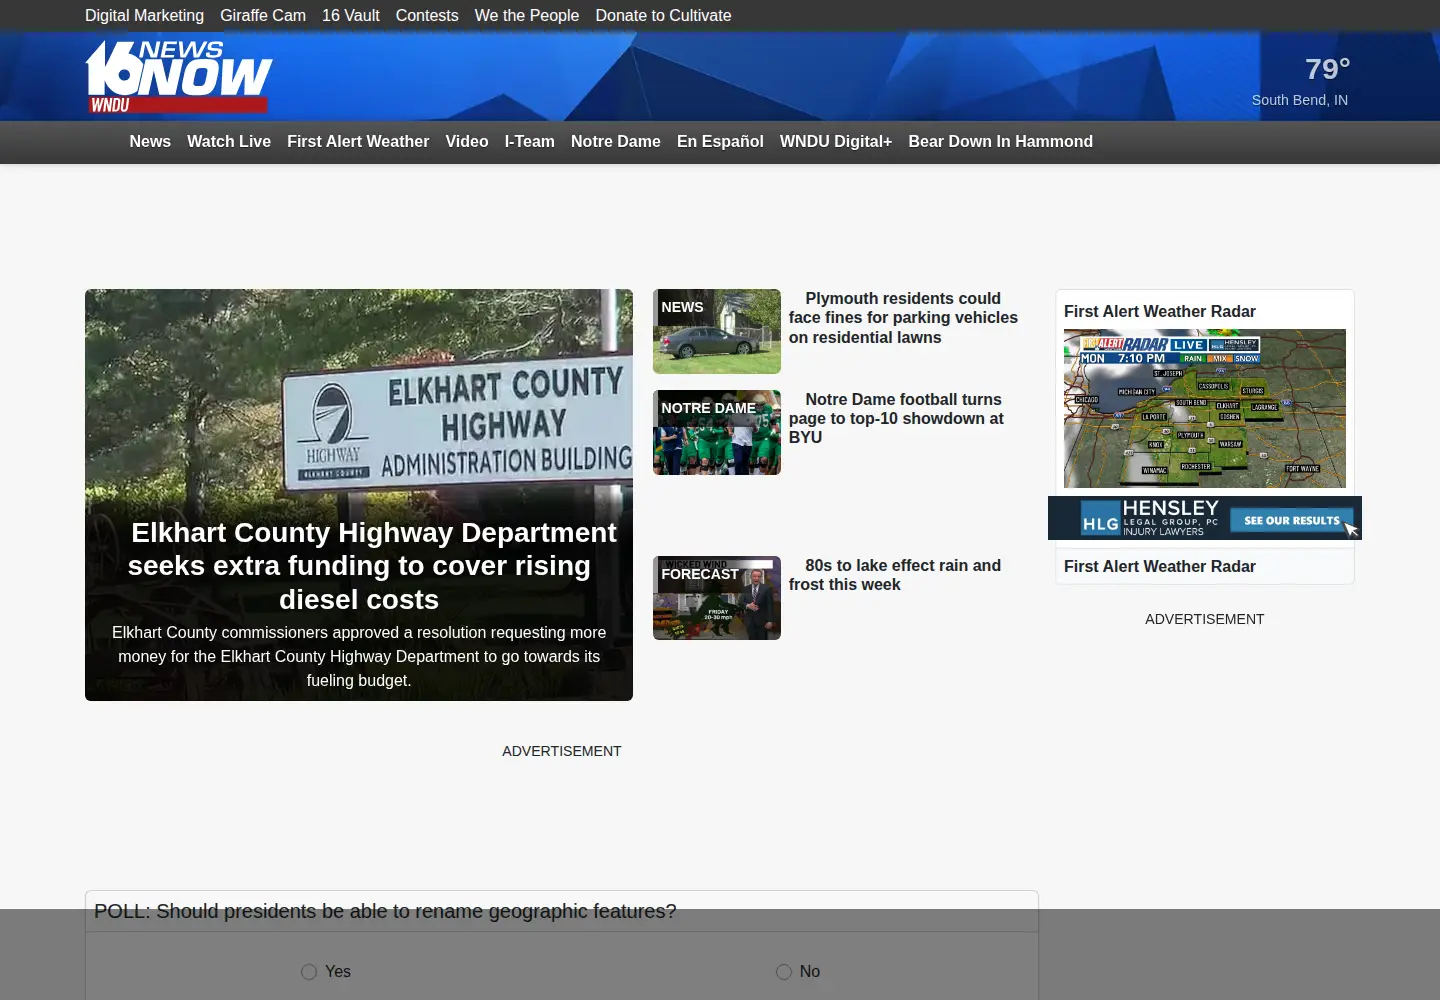Select the Yes poll radio button
The height and width of the screenshot is (1000, 1440).
point(309,972)
